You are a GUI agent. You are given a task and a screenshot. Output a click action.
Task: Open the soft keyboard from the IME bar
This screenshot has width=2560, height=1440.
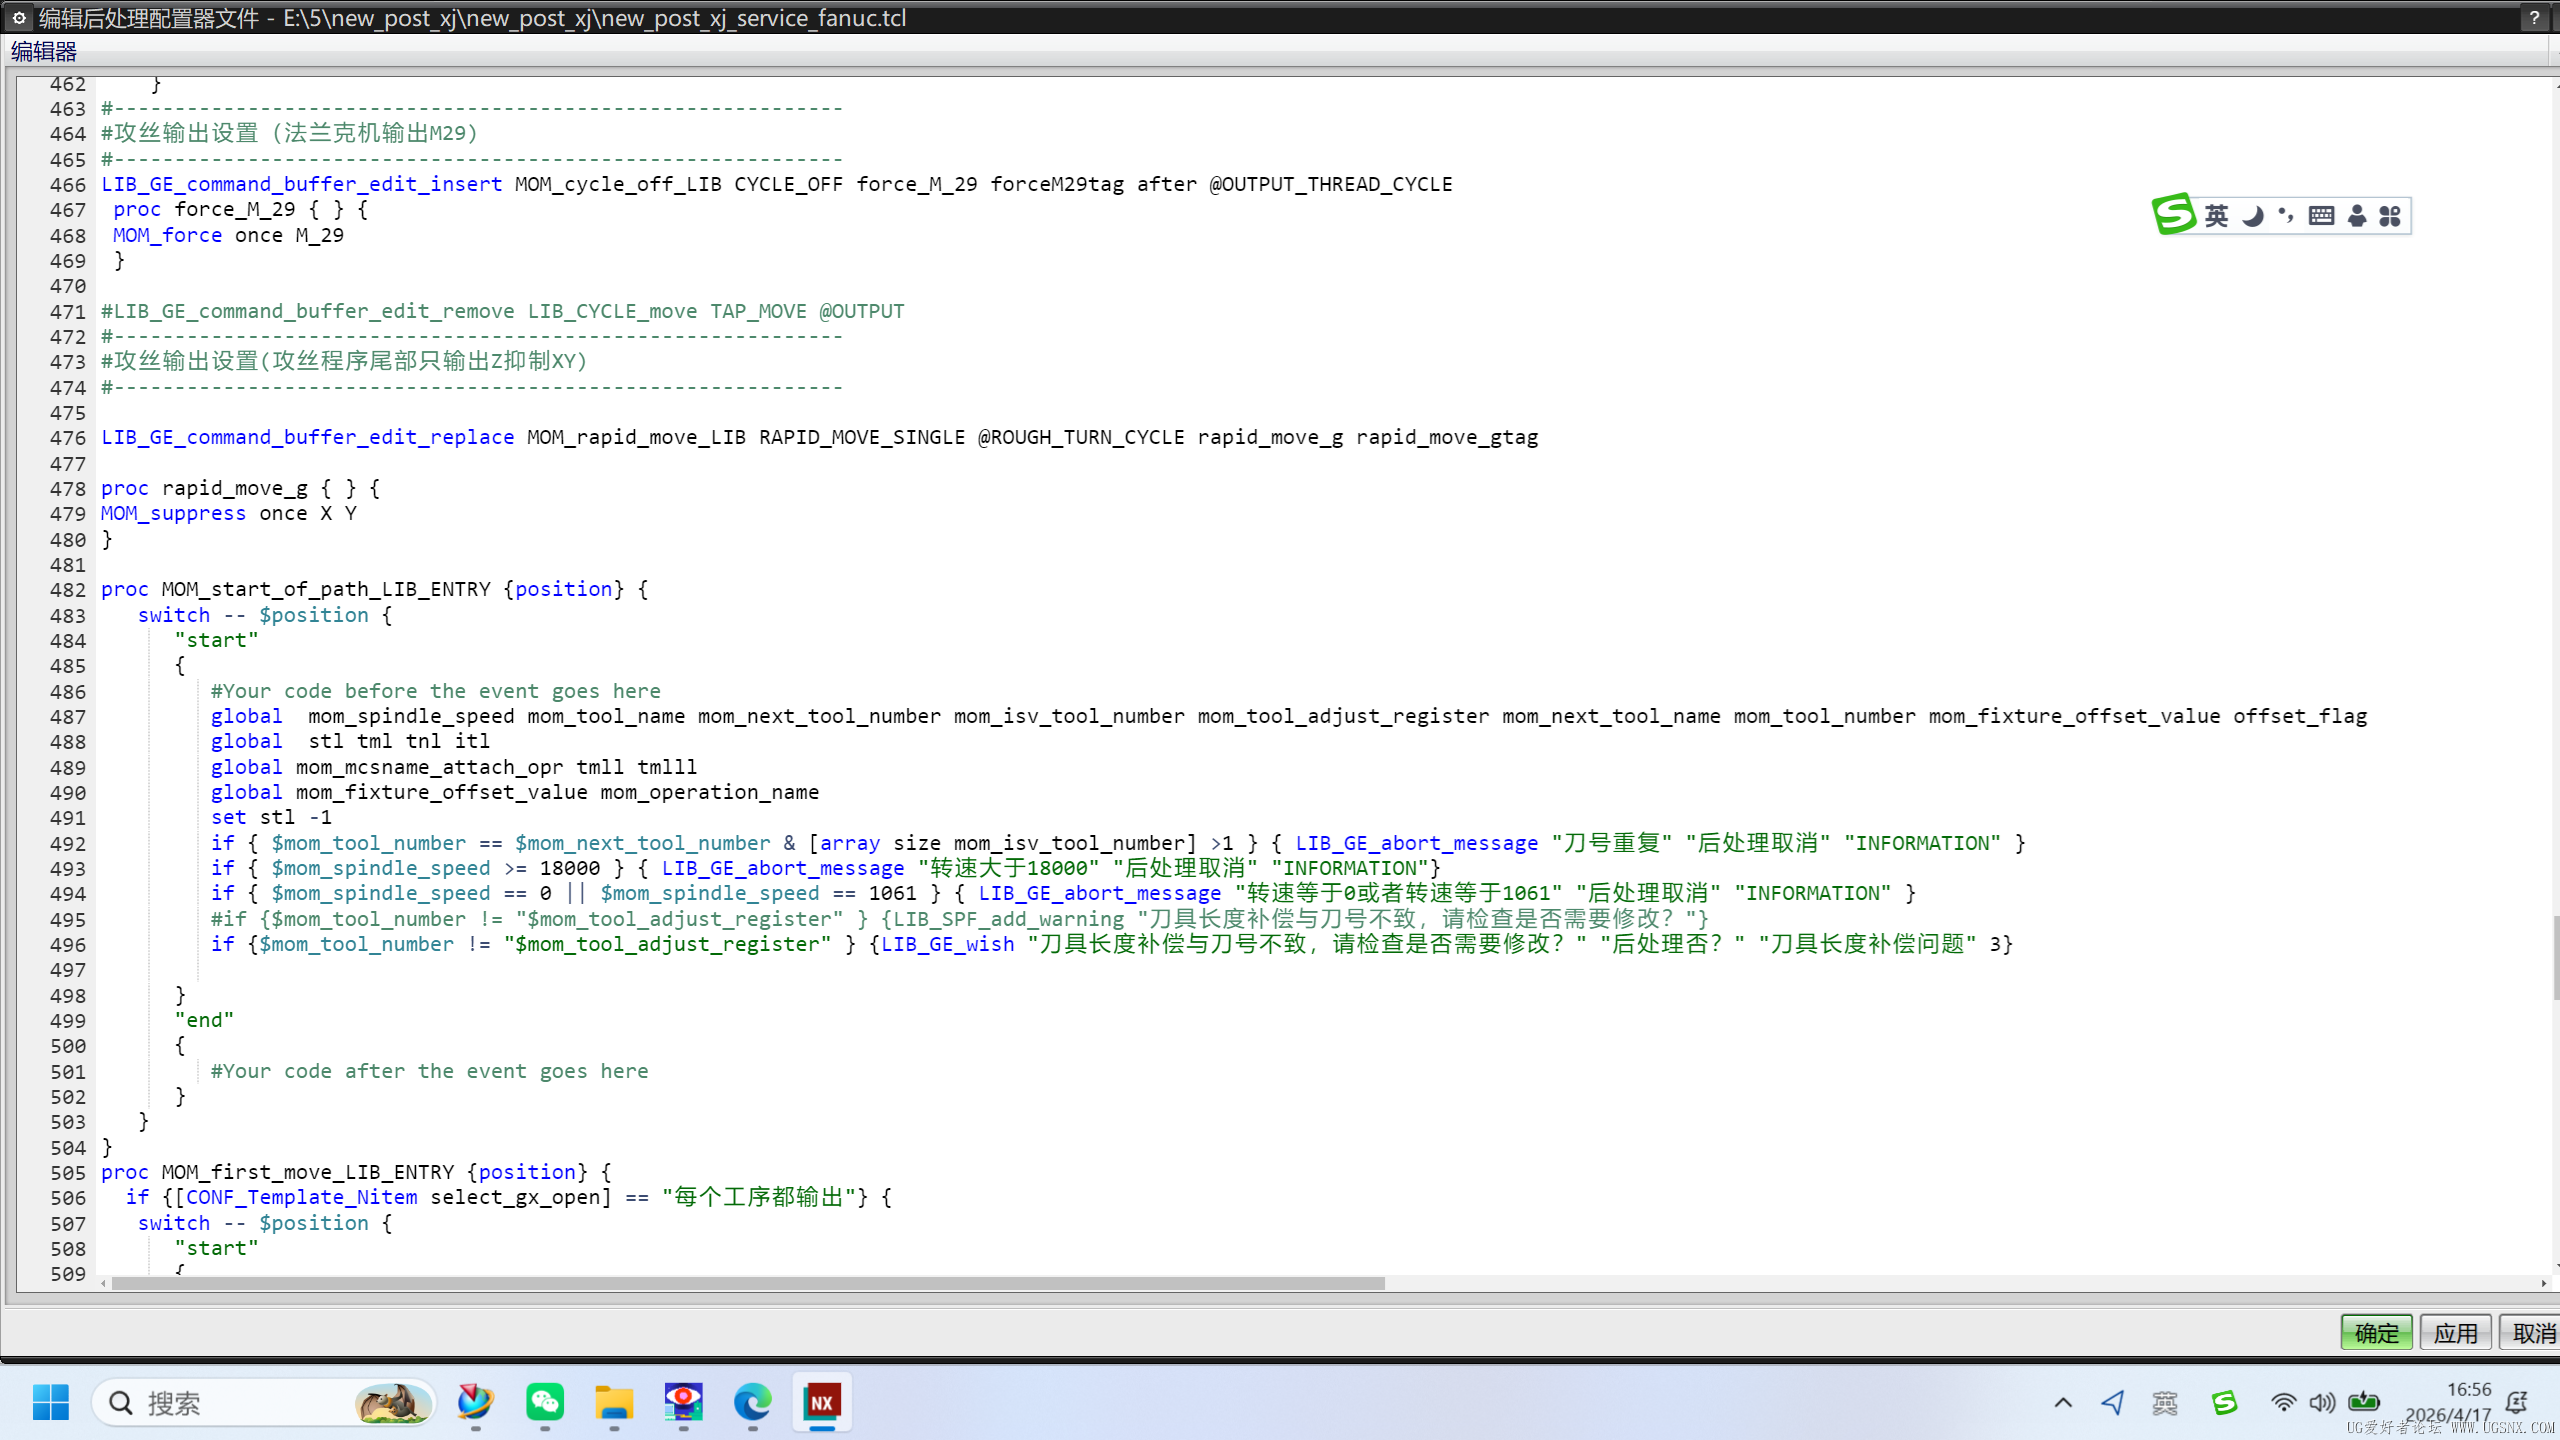coord(2321,215)
